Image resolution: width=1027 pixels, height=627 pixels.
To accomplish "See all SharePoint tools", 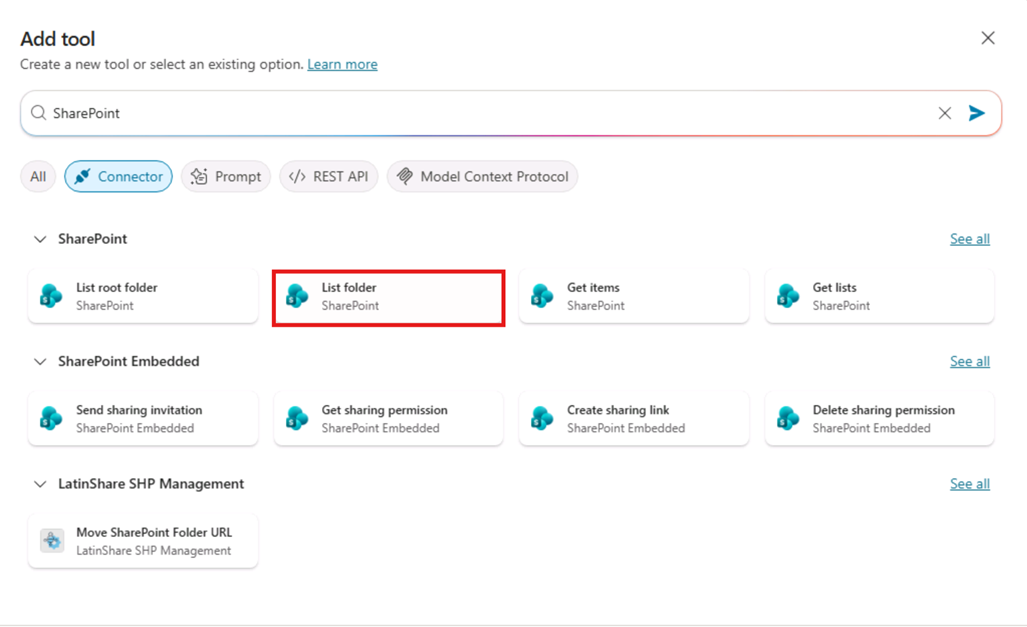I will 970,239.
